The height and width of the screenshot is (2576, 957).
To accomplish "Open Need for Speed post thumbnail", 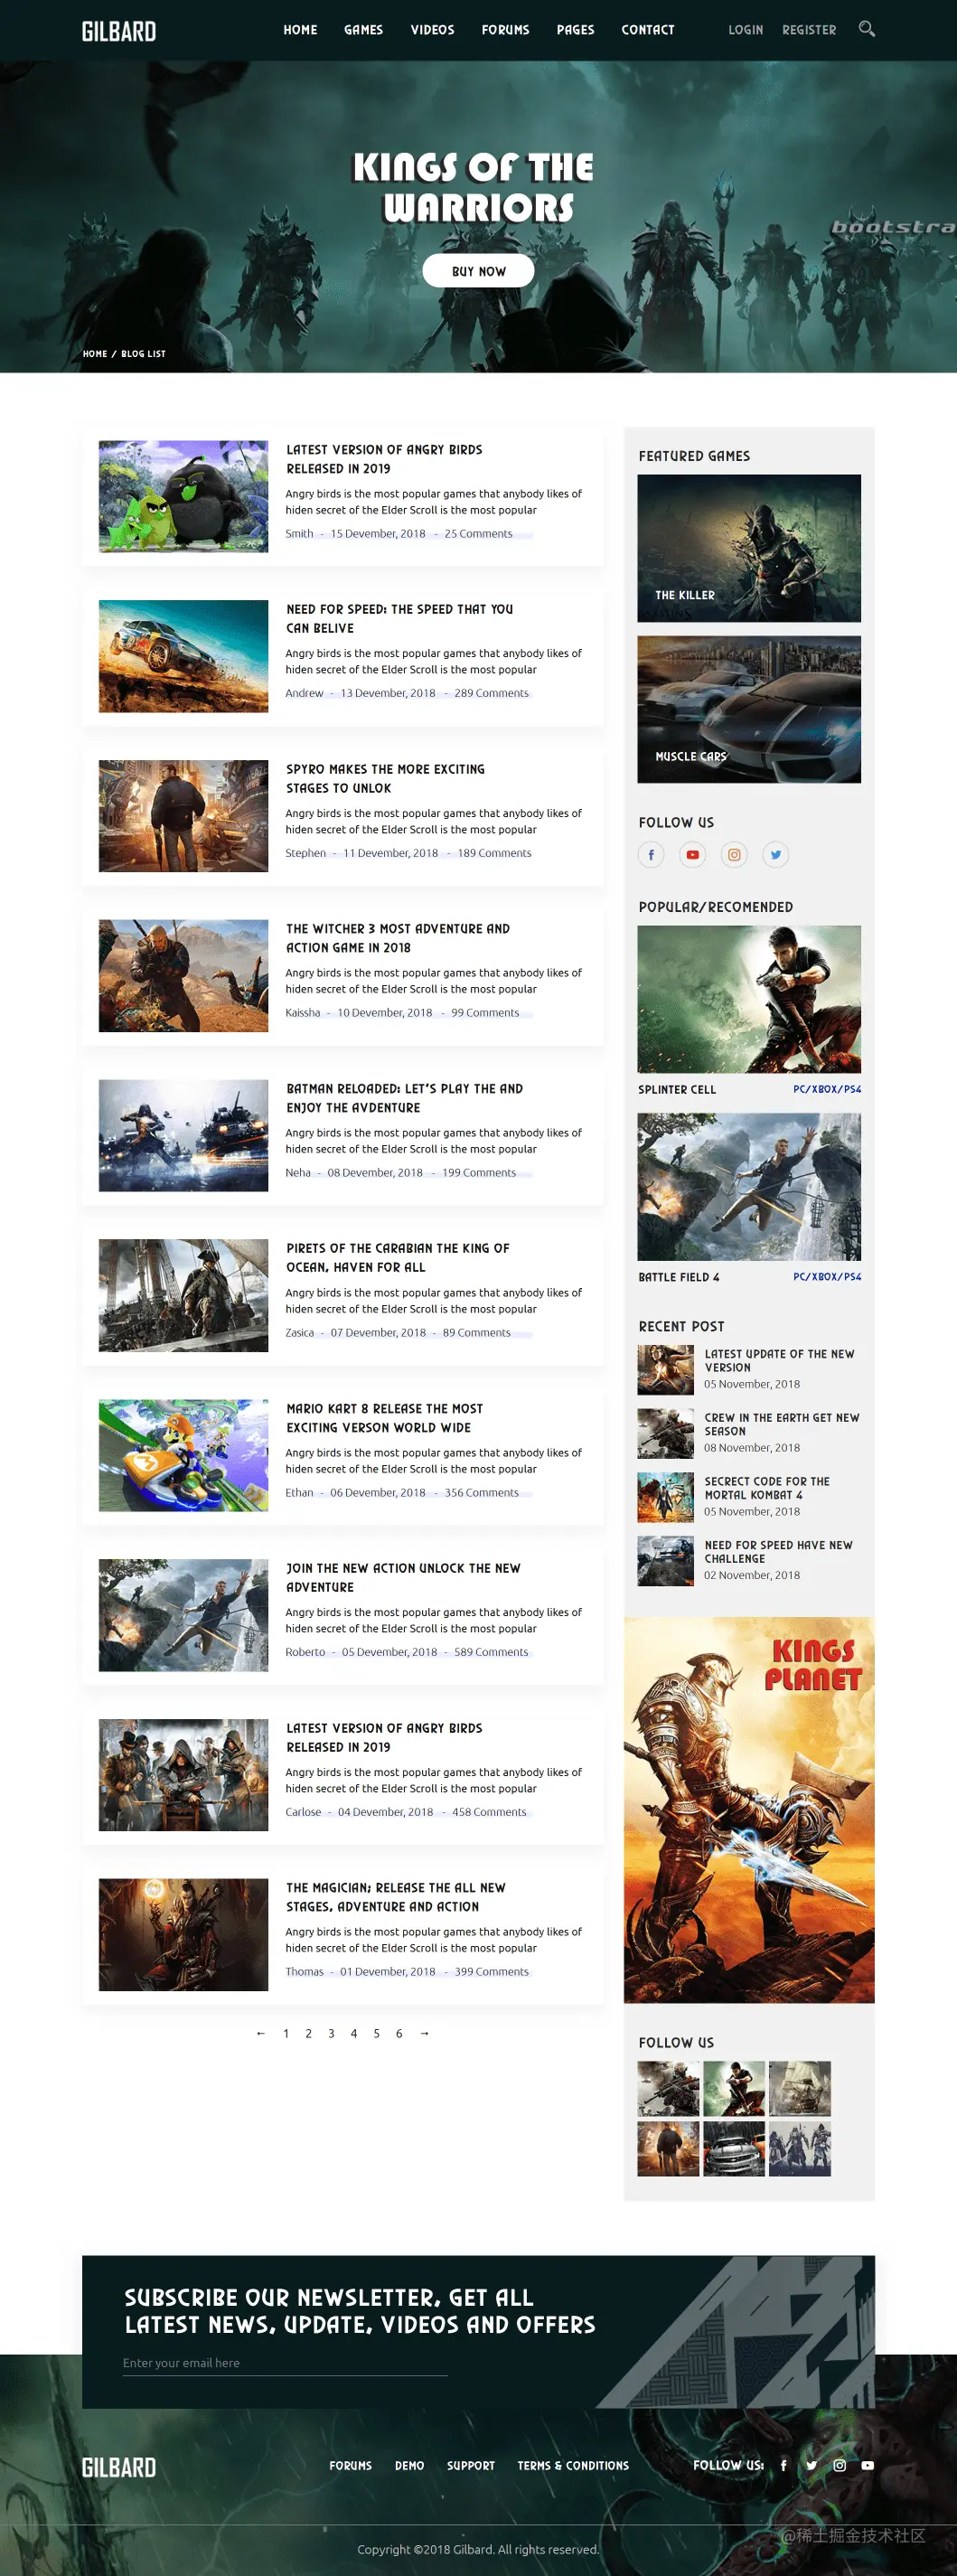I will click(183, 656).
